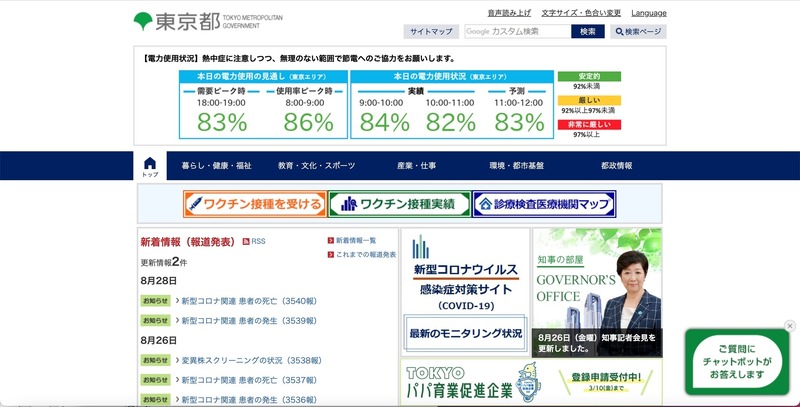The height and width of the screenshot is (407, 800).
Task: Open the ワクチン接種実績 chart banner
Action: pyautogui.click(x=398, y=204)
